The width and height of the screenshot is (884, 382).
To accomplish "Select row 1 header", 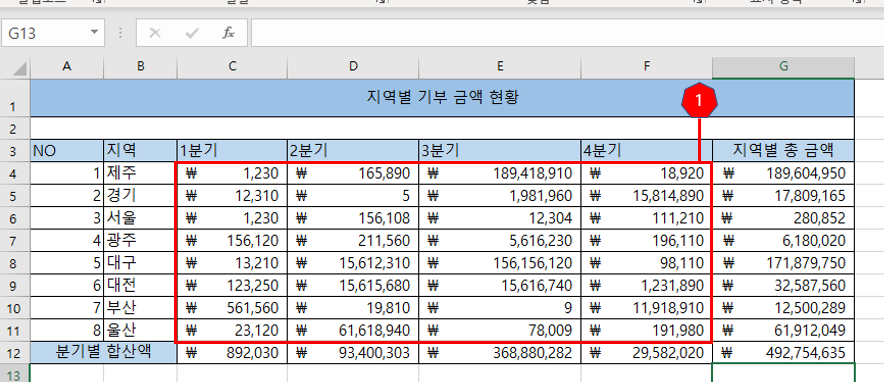I will point(15,98).
